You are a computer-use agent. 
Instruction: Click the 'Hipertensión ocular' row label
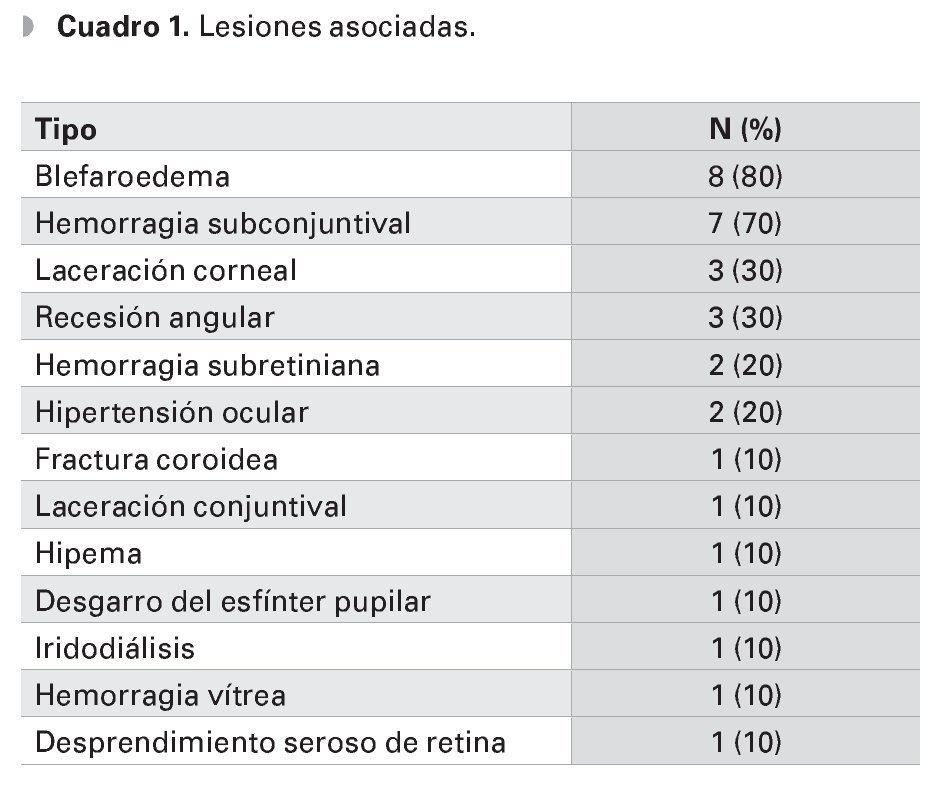click(171, 413)
